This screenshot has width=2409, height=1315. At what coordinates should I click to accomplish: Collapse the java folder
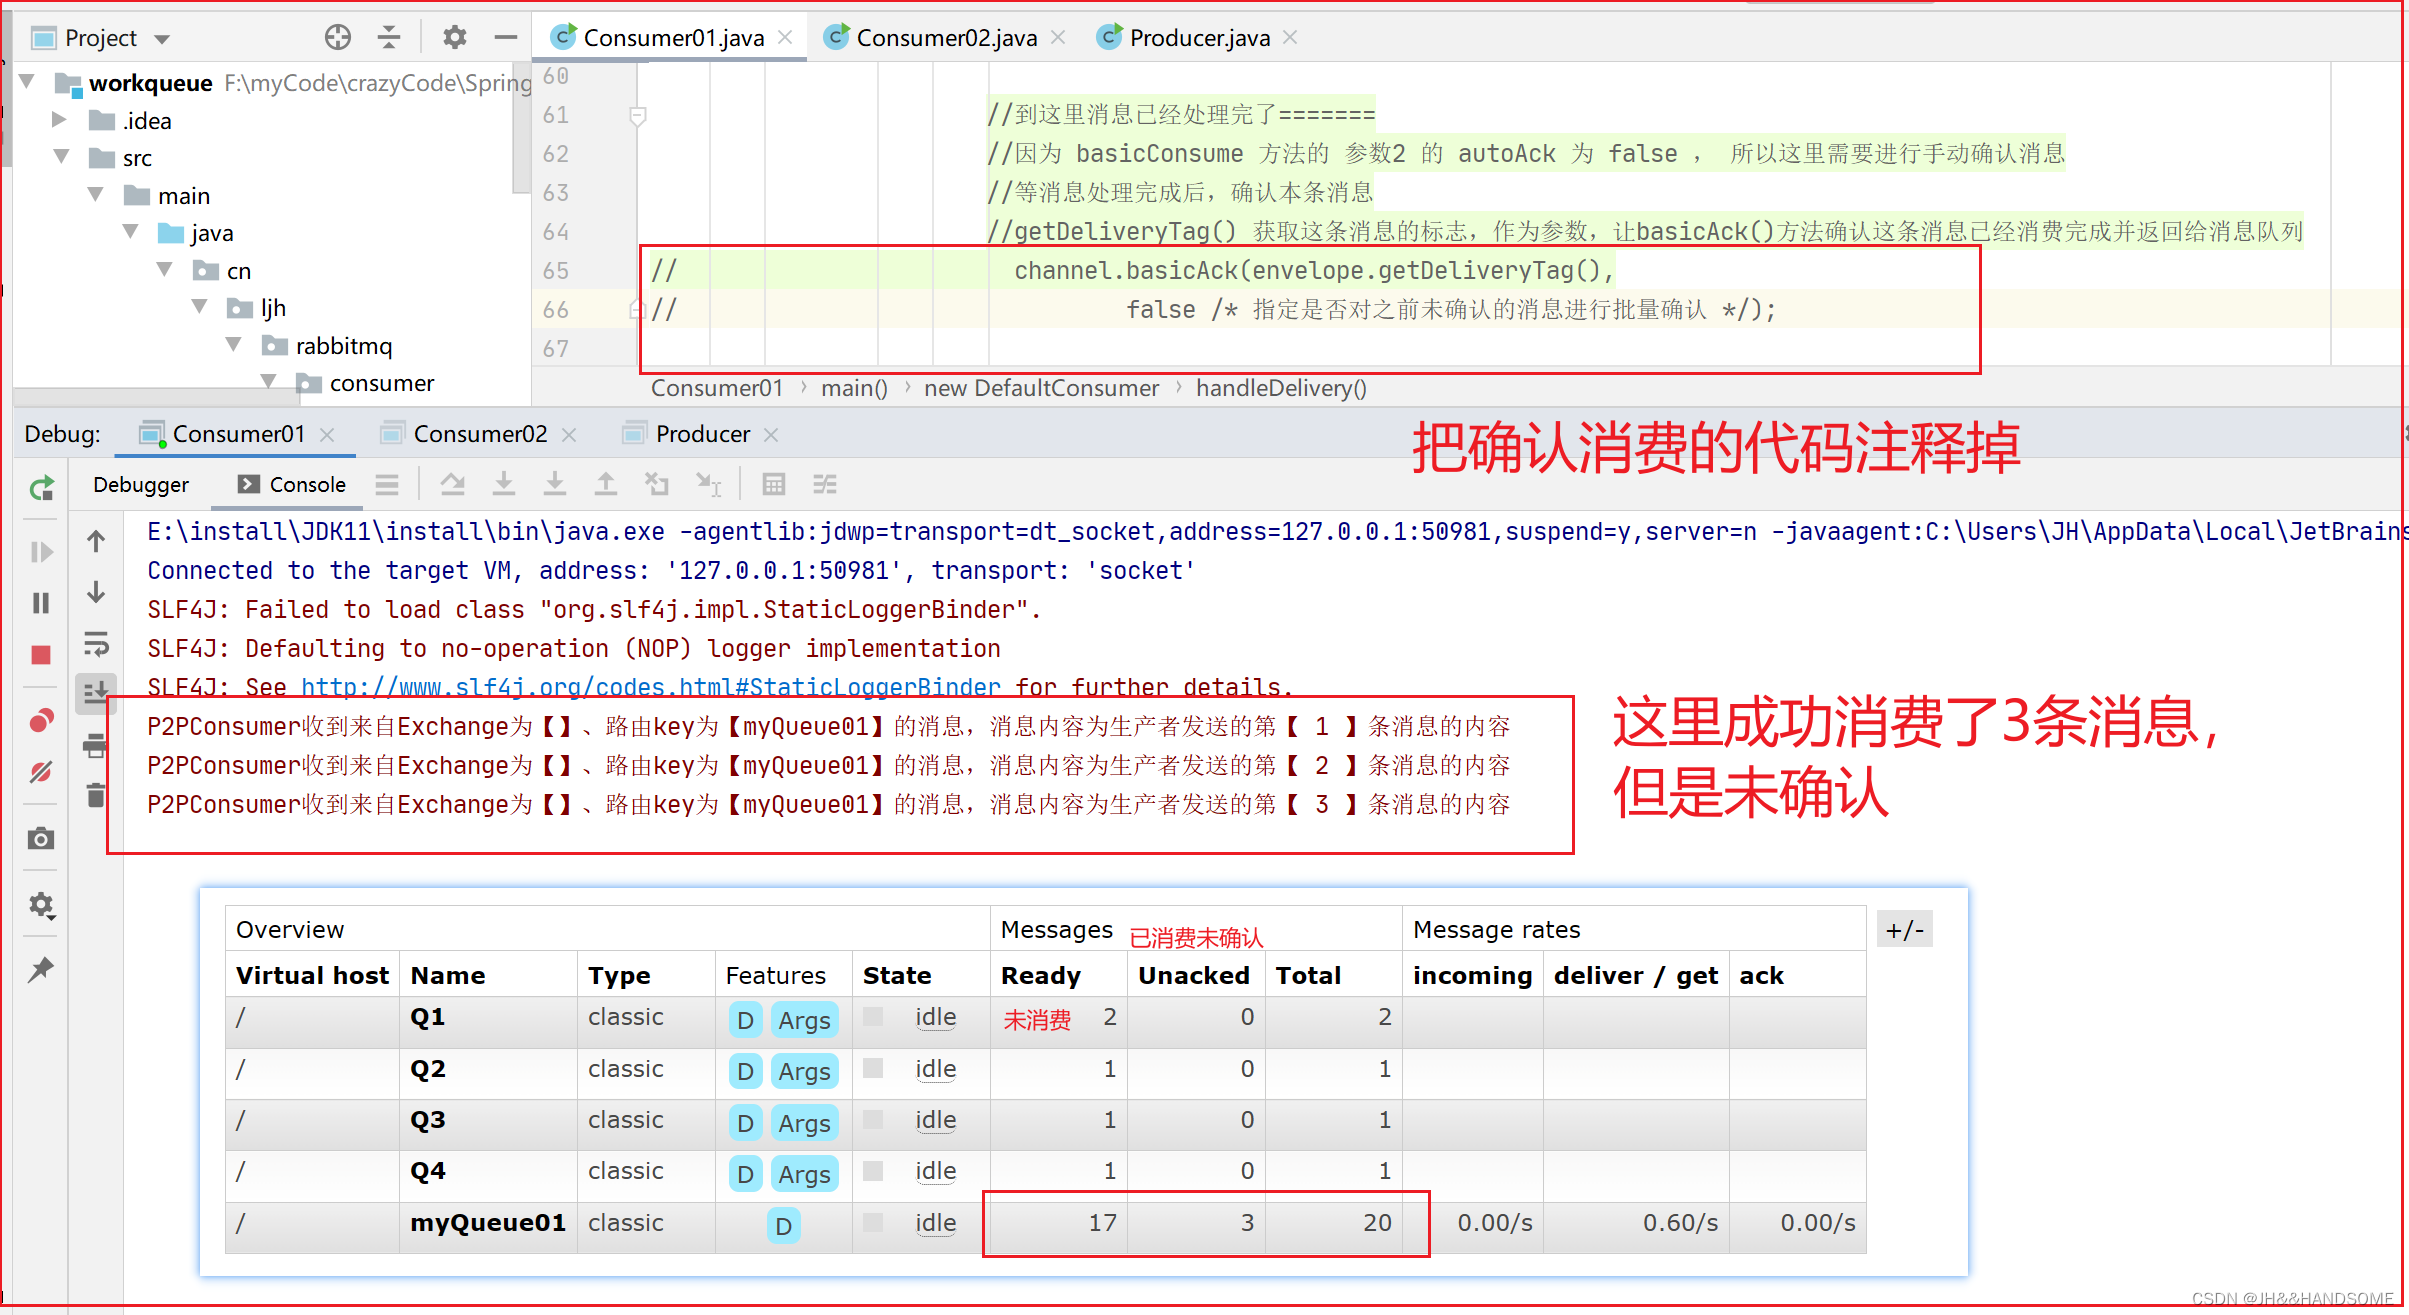(x=131, y=232)
